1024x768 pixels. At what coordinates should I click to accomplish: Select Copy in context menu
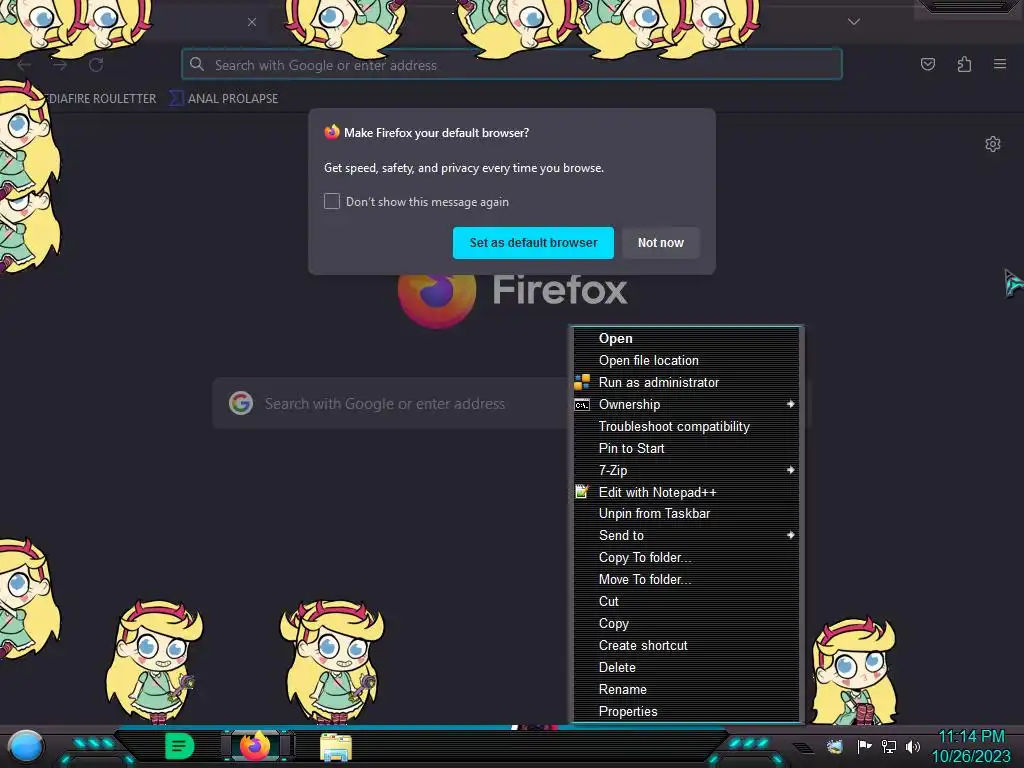coord(686,624)
